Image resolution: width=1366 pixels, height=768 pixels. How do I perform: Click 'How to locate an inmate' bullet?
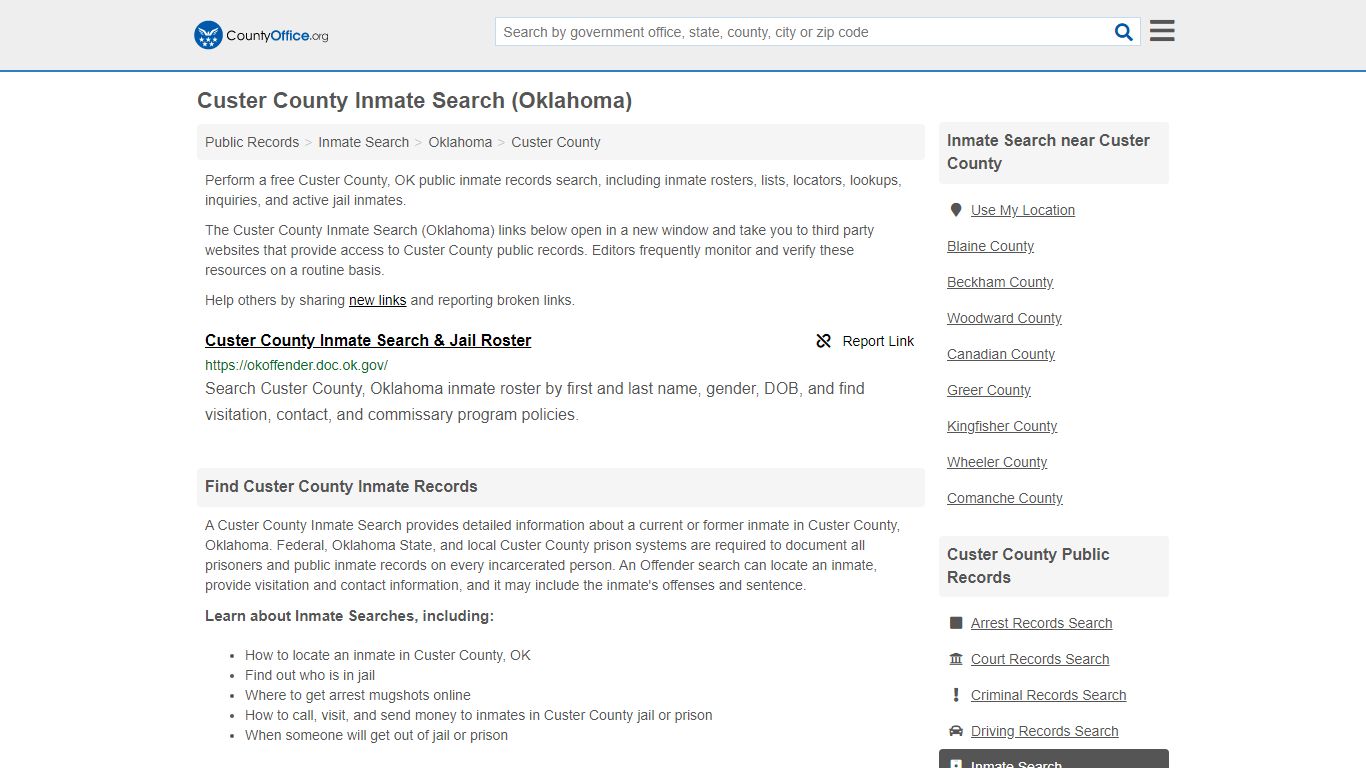(388, 655)
